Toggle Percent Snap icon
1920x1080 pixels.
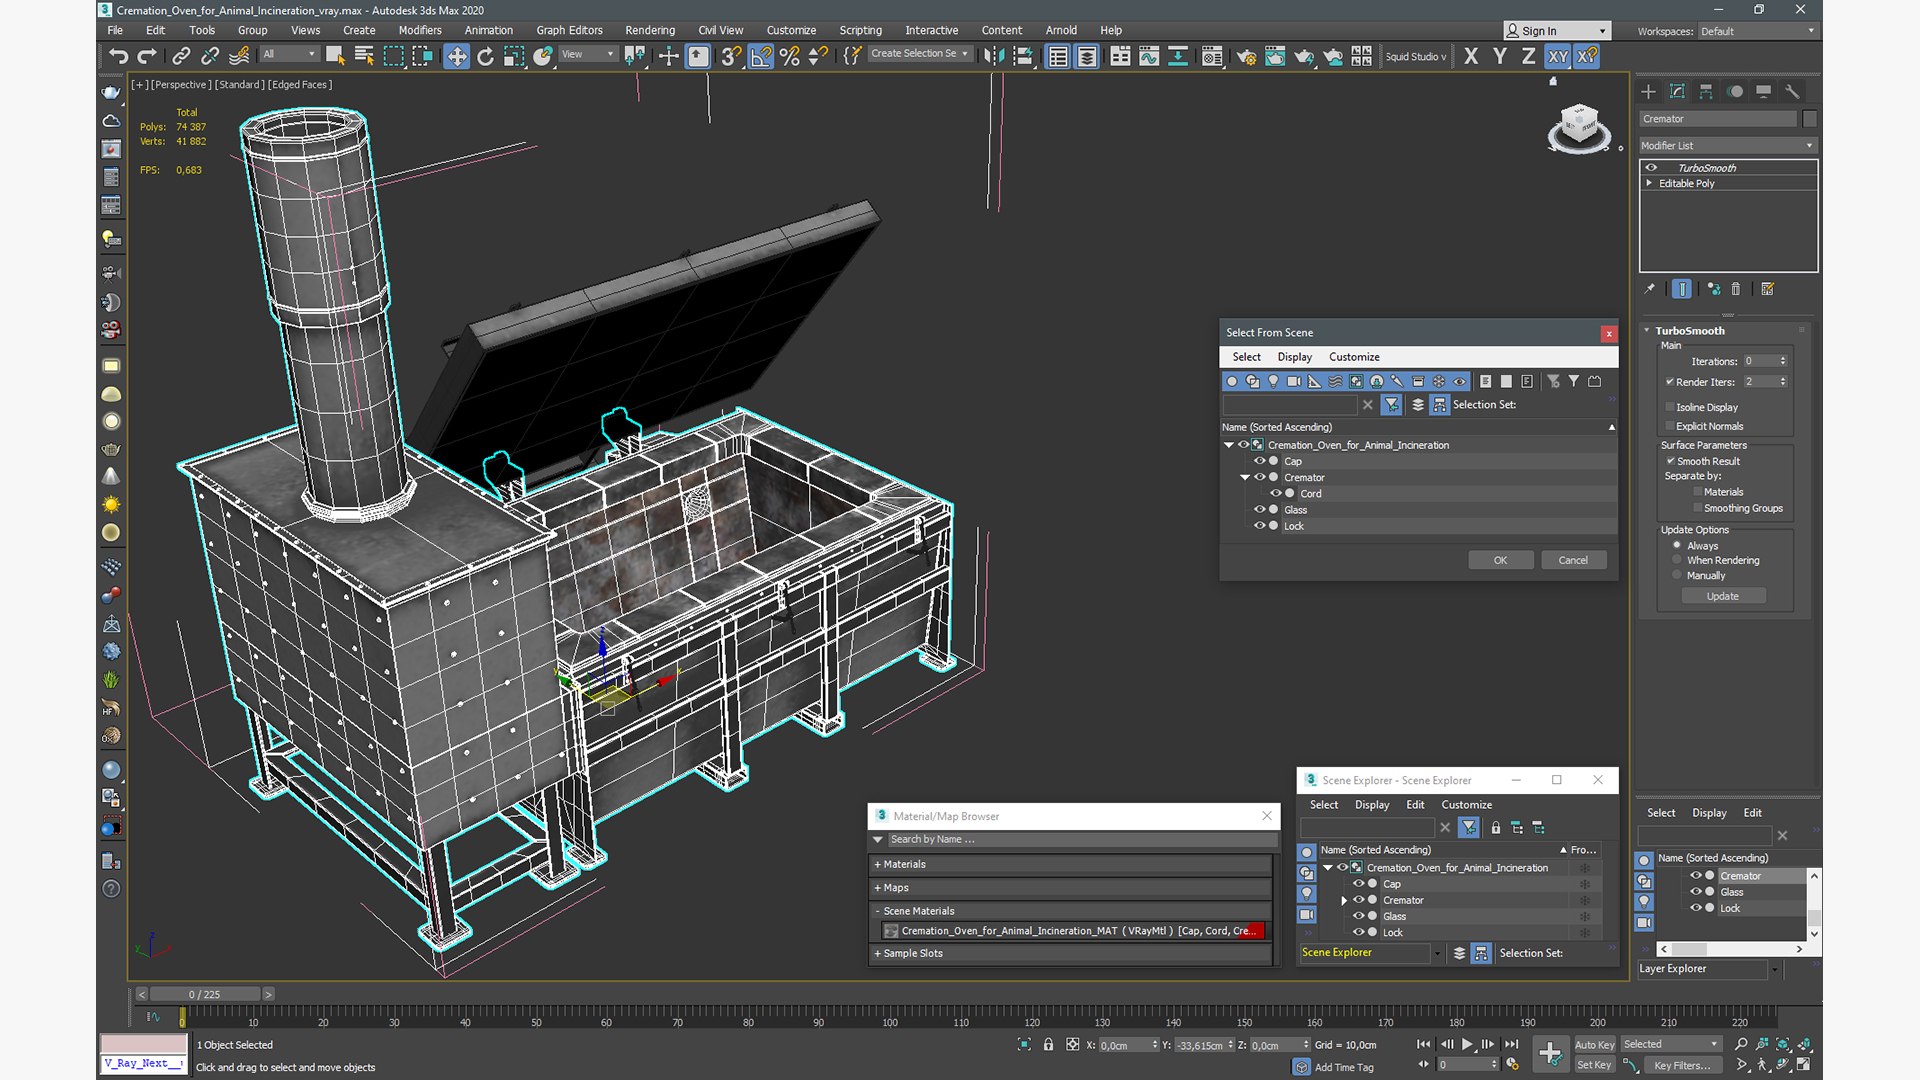[790, 56]
